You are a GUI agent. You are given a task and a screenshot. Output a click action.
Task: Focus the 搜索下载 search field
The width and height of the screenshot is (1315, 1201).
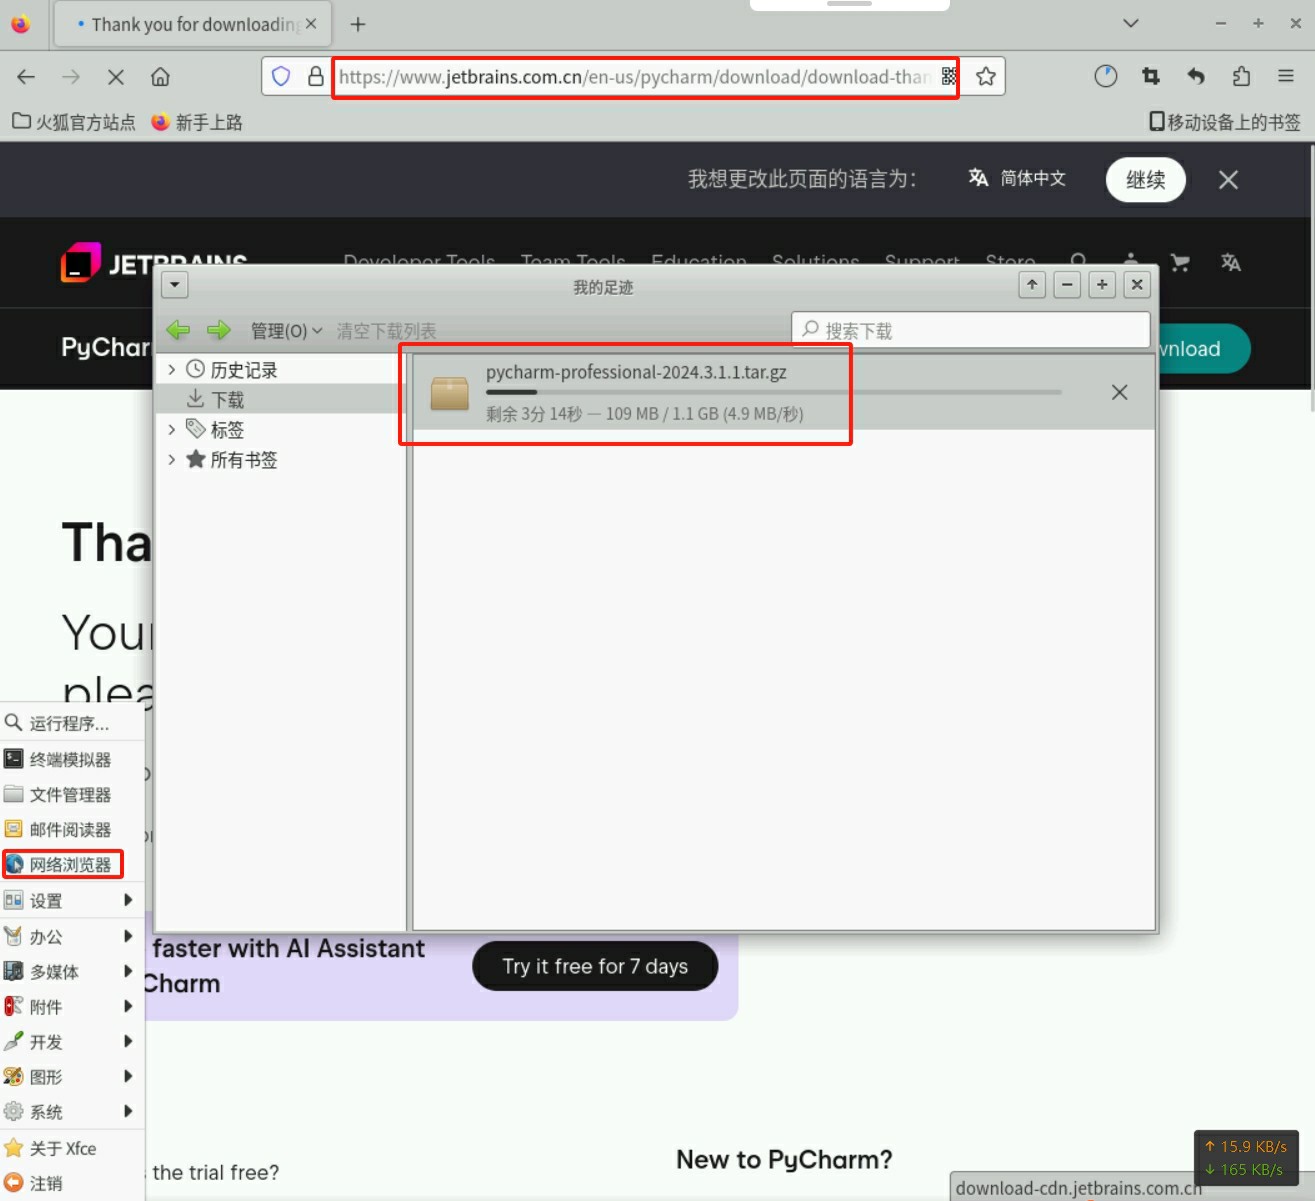point(971,330)
